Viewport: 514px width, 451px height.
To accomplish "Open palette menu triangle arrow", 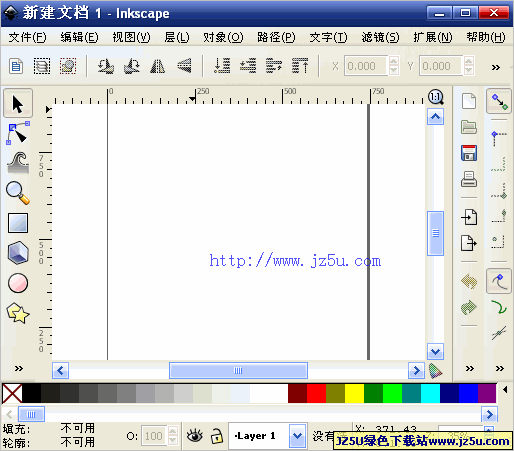I will tap(505, 389).
